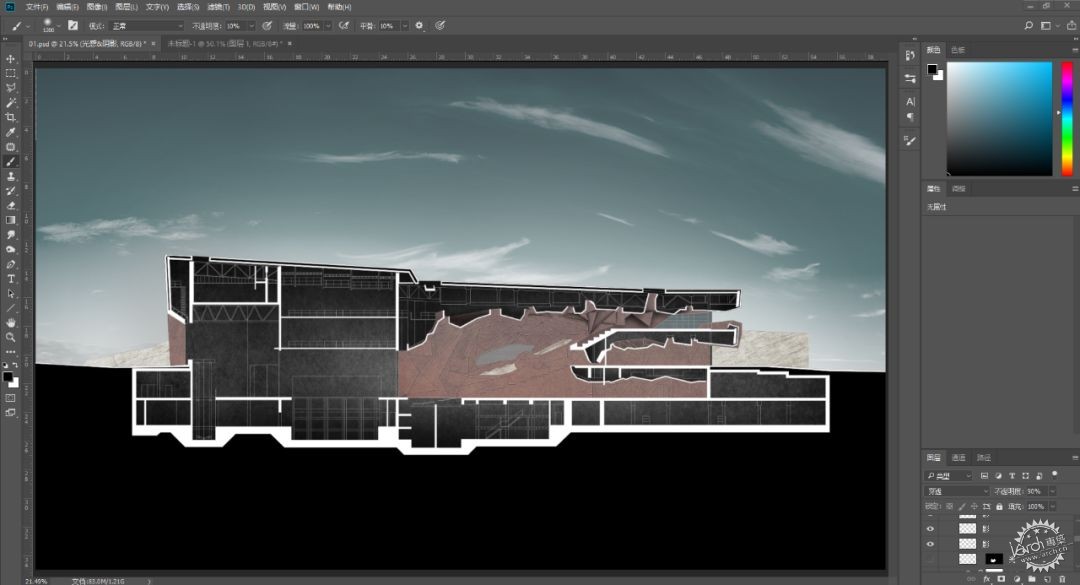1080x585 pixels.
Task: Toggle the brush settings panel button
Action: tap(72, 25)
